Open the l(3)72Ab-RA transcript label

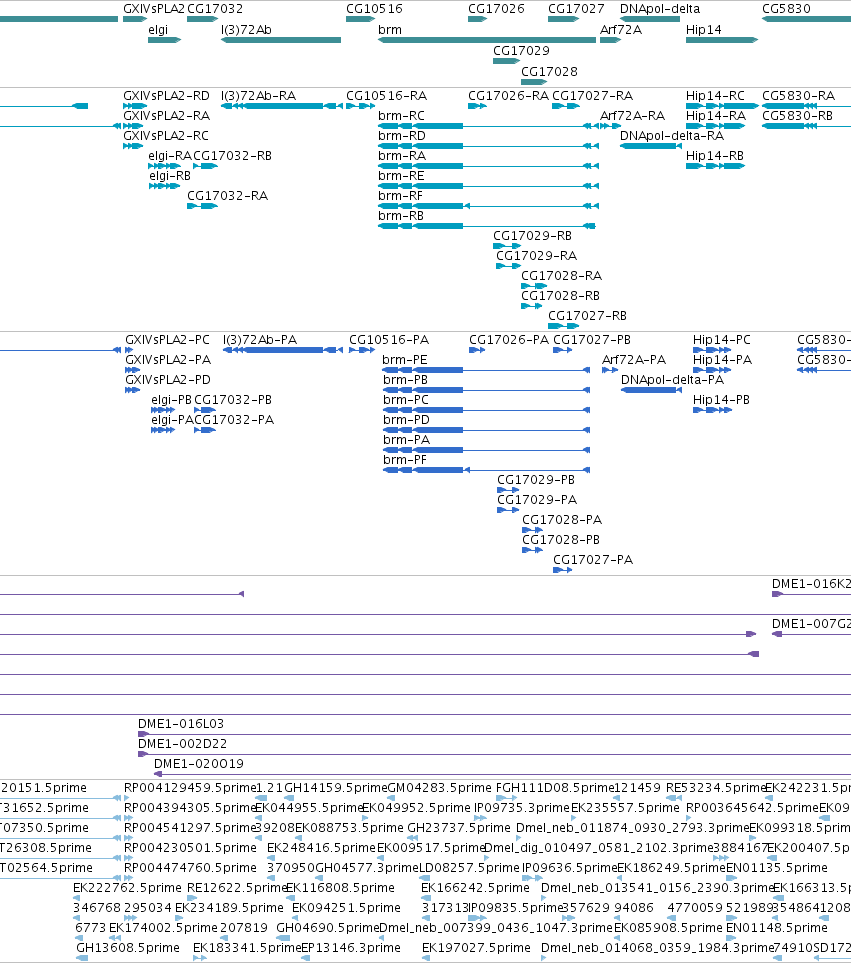[258, 96]
